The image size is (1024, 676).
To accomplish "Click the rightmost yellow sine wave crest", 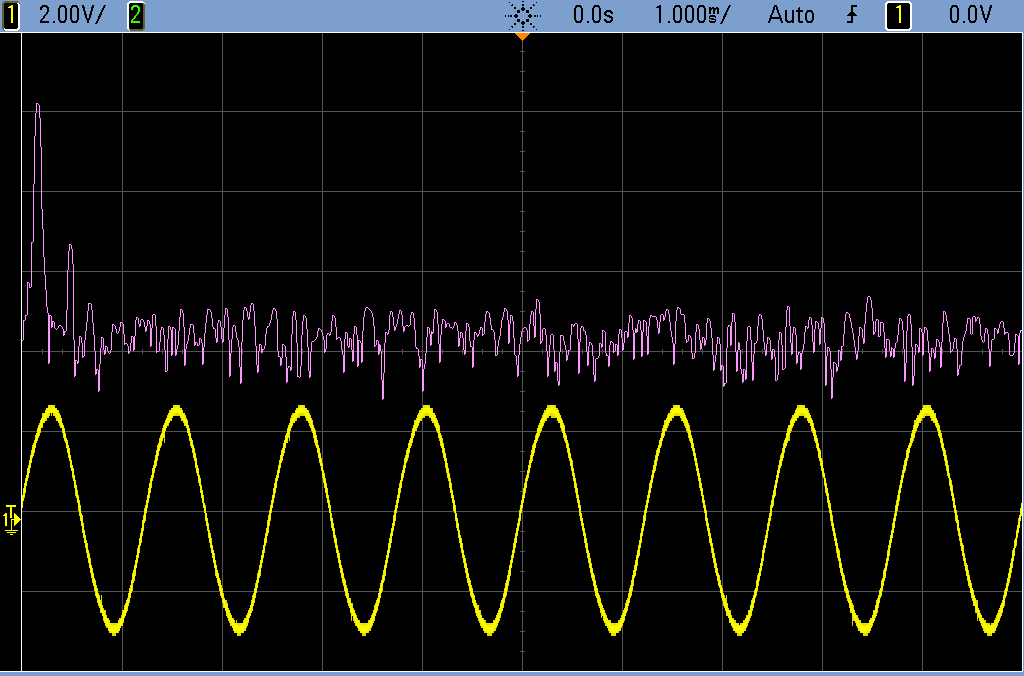I will click(x=926, y=410).
